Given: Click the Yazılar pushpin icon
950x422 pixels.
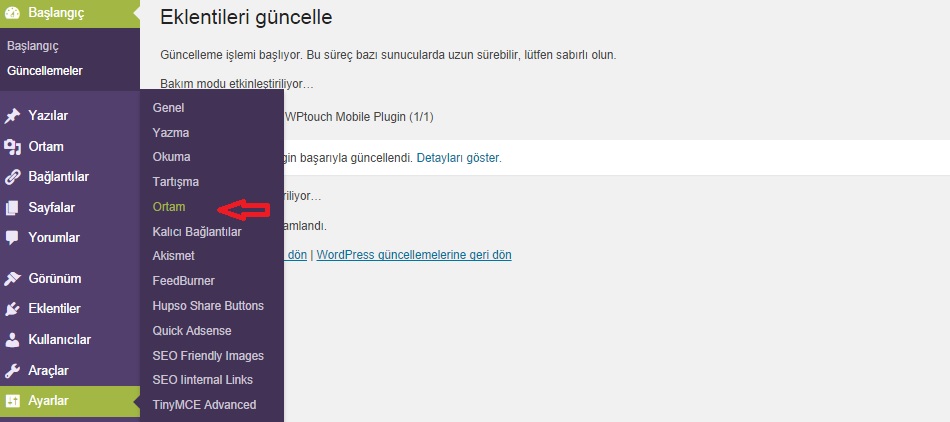Looking at the screenshot, I should pos(12,116).
